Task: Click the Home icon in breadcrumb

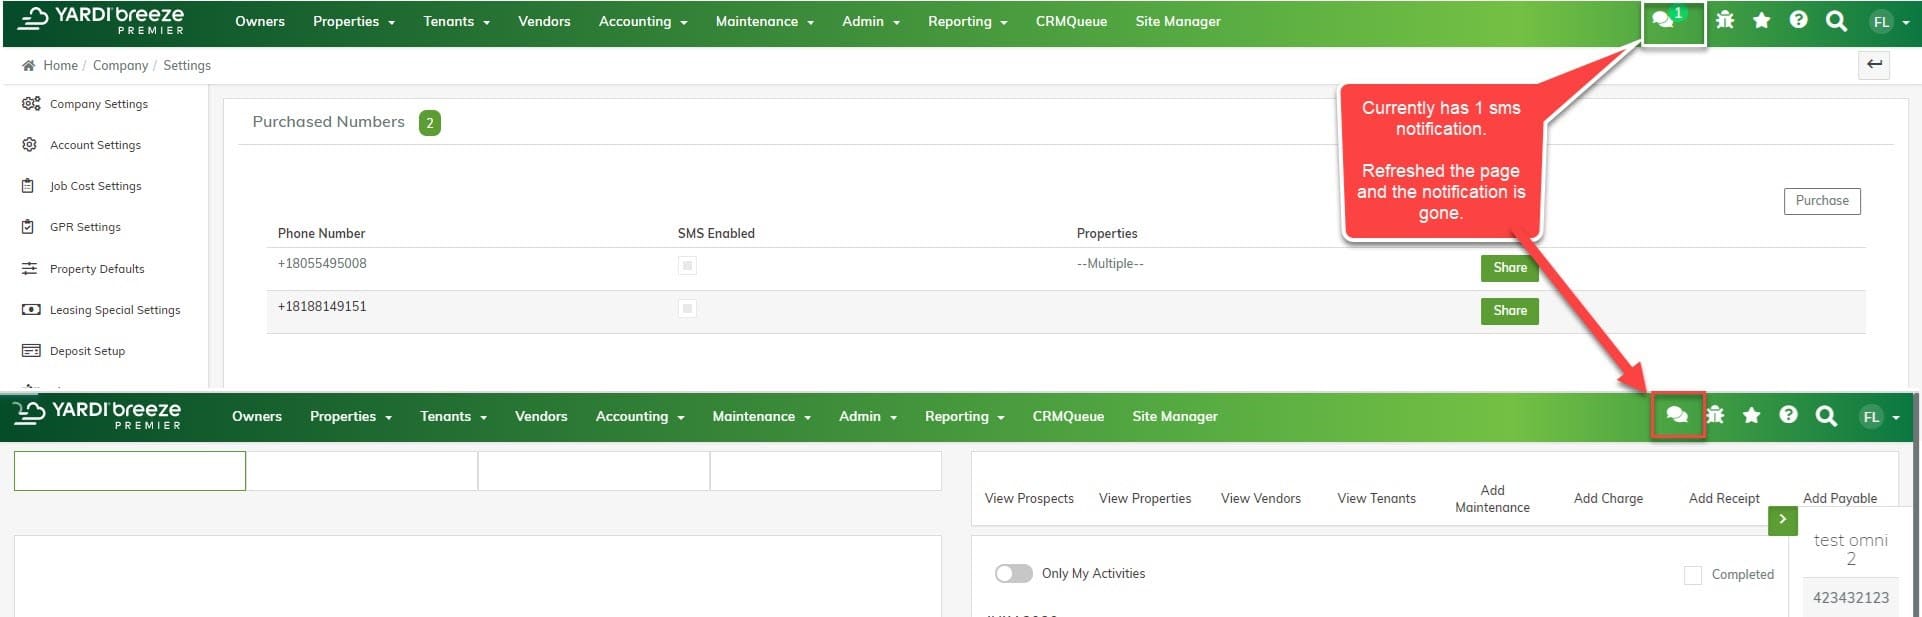Action: coord(28,65)
